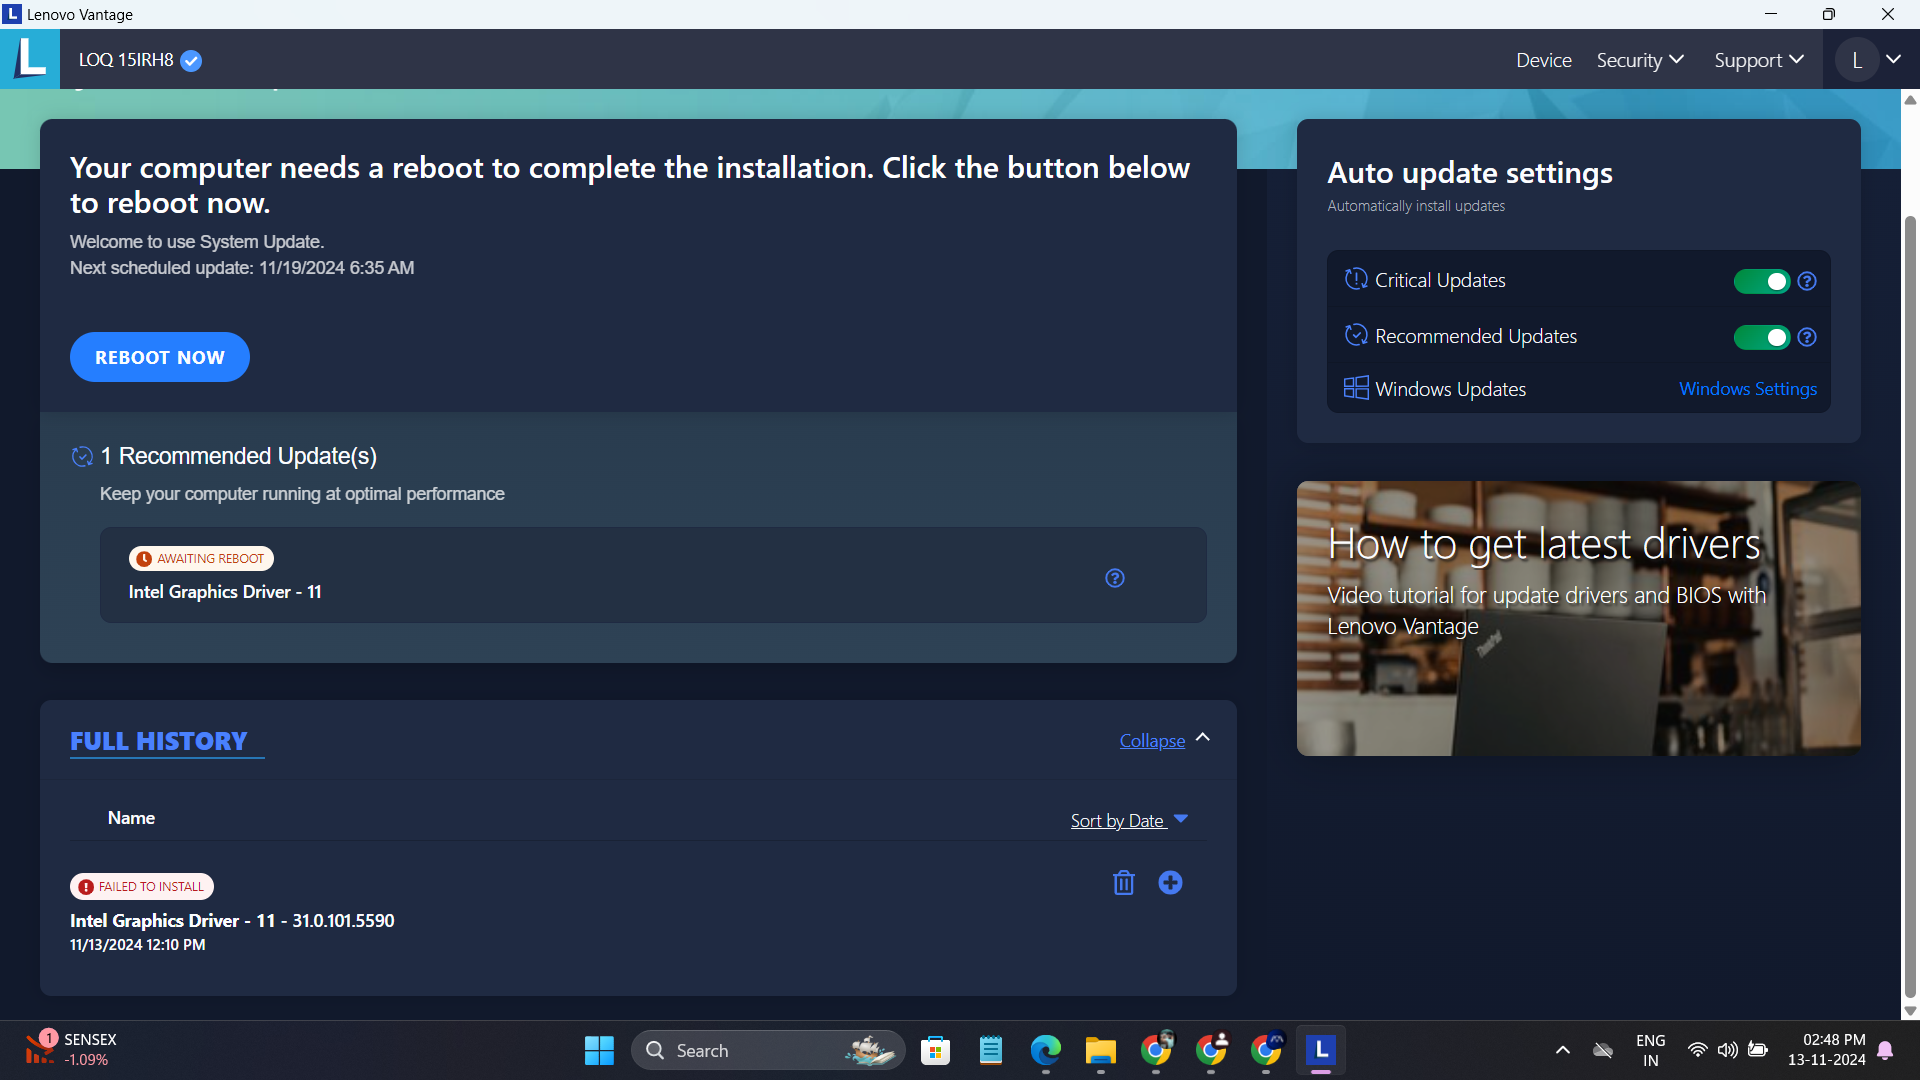
Task: Click the battery tray icon
Action: [x=1757, y=1050]
